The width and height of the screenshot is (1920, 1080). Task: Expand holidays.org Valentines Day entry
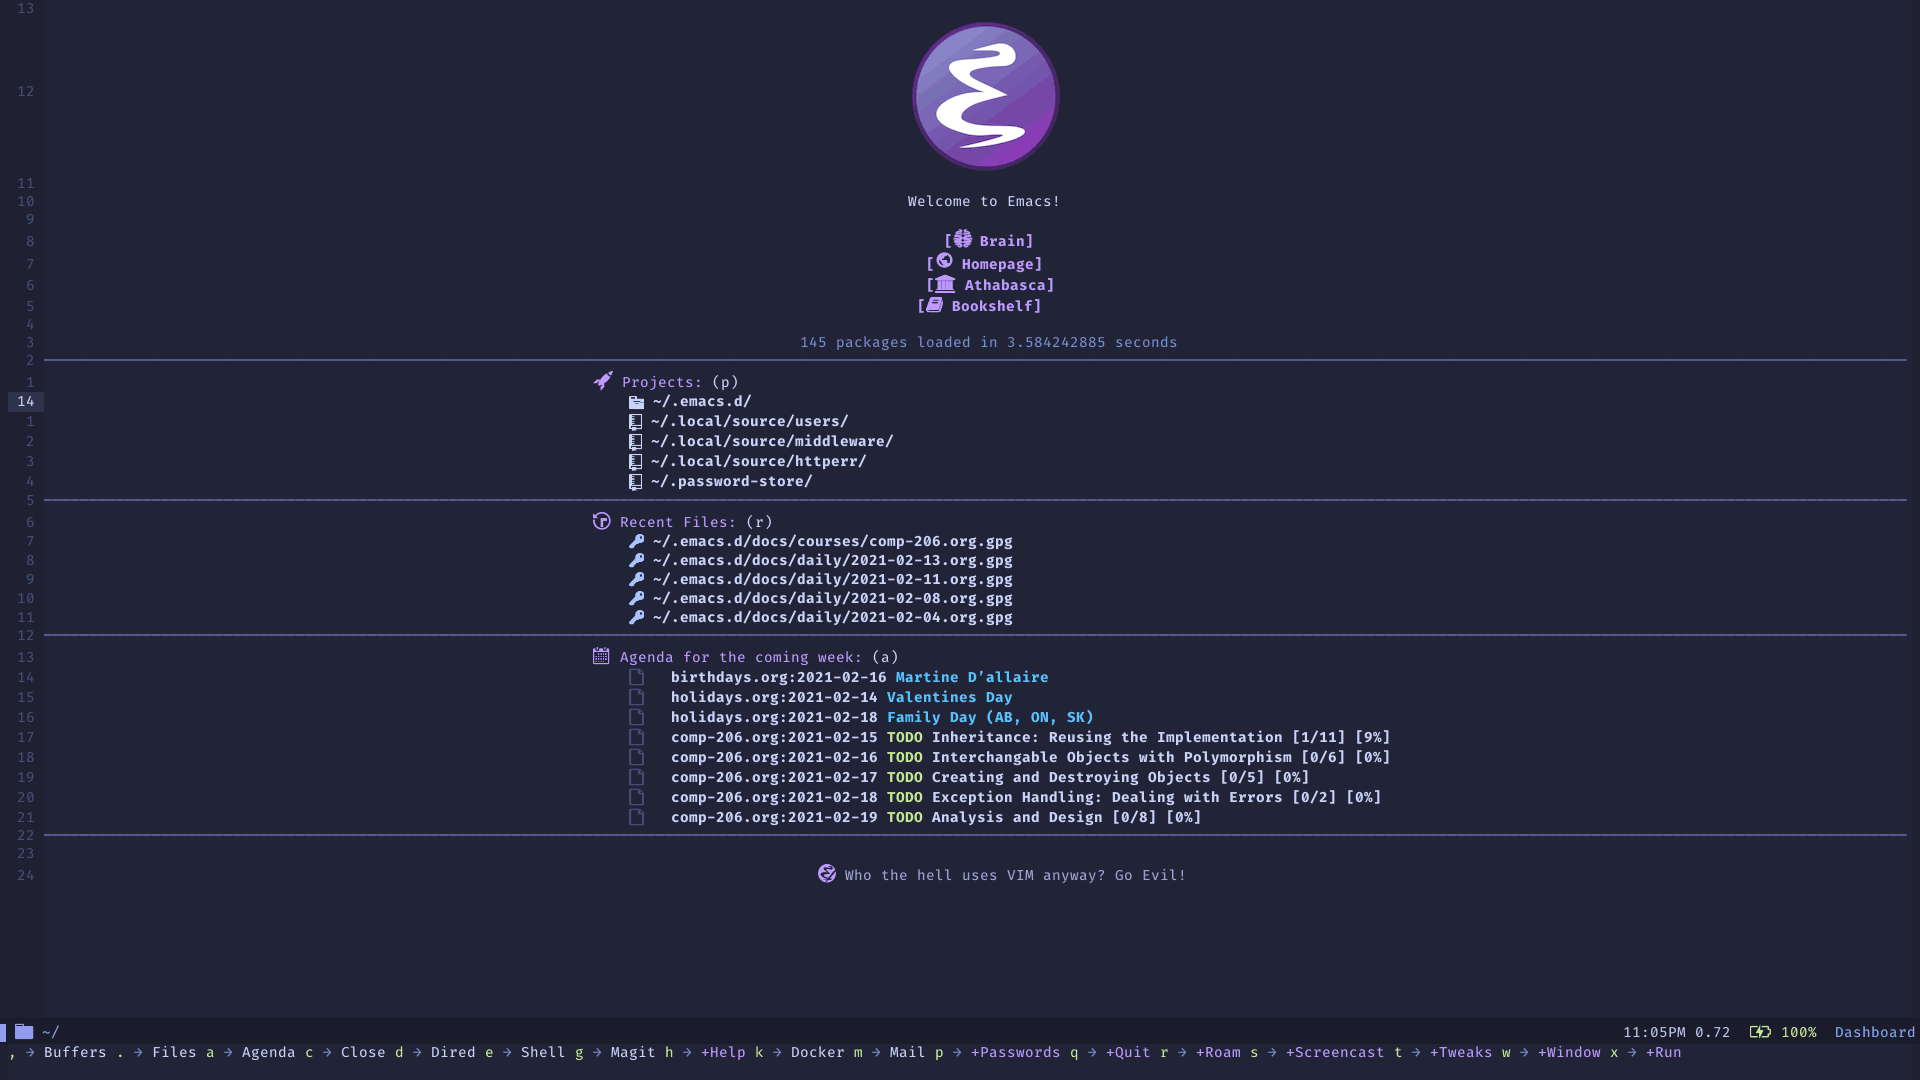pyautogui.click(x=948, y=696)
